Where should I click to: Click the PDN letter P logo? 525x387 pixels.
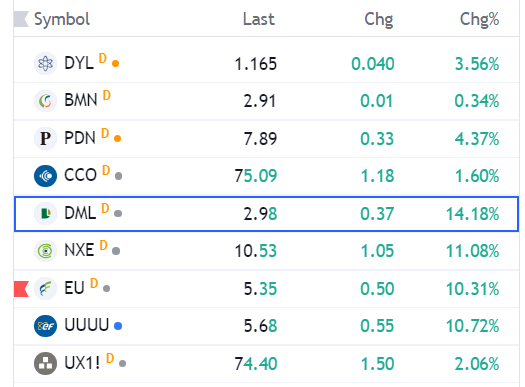coord(45,138)
